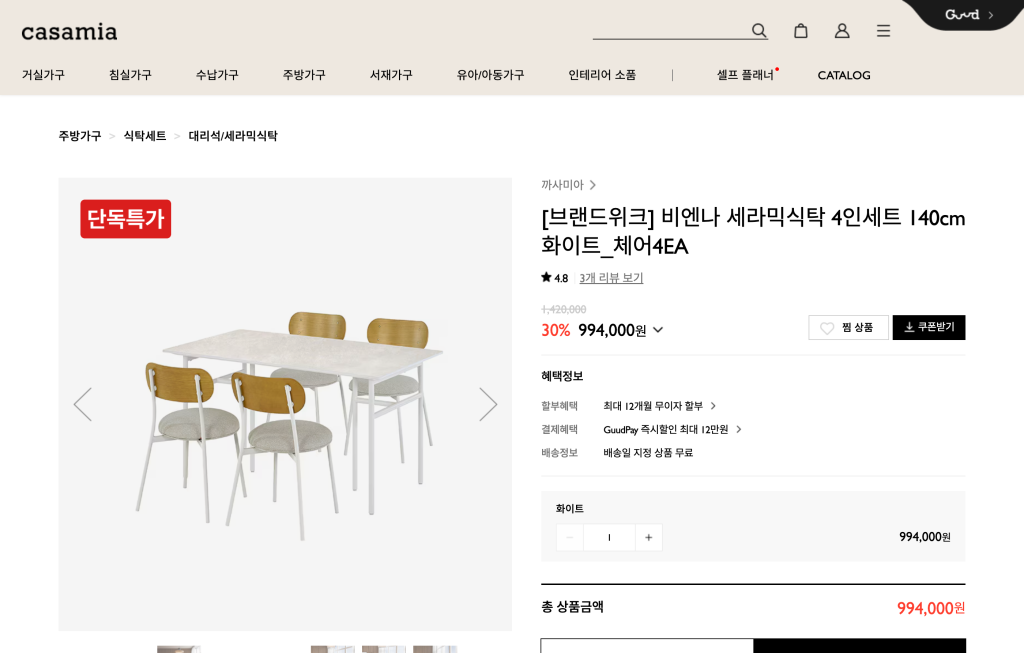This screenshot has width=1024, height=653.
Task: Open the 주방가구 navigation menu
Action: click(304, 75)
